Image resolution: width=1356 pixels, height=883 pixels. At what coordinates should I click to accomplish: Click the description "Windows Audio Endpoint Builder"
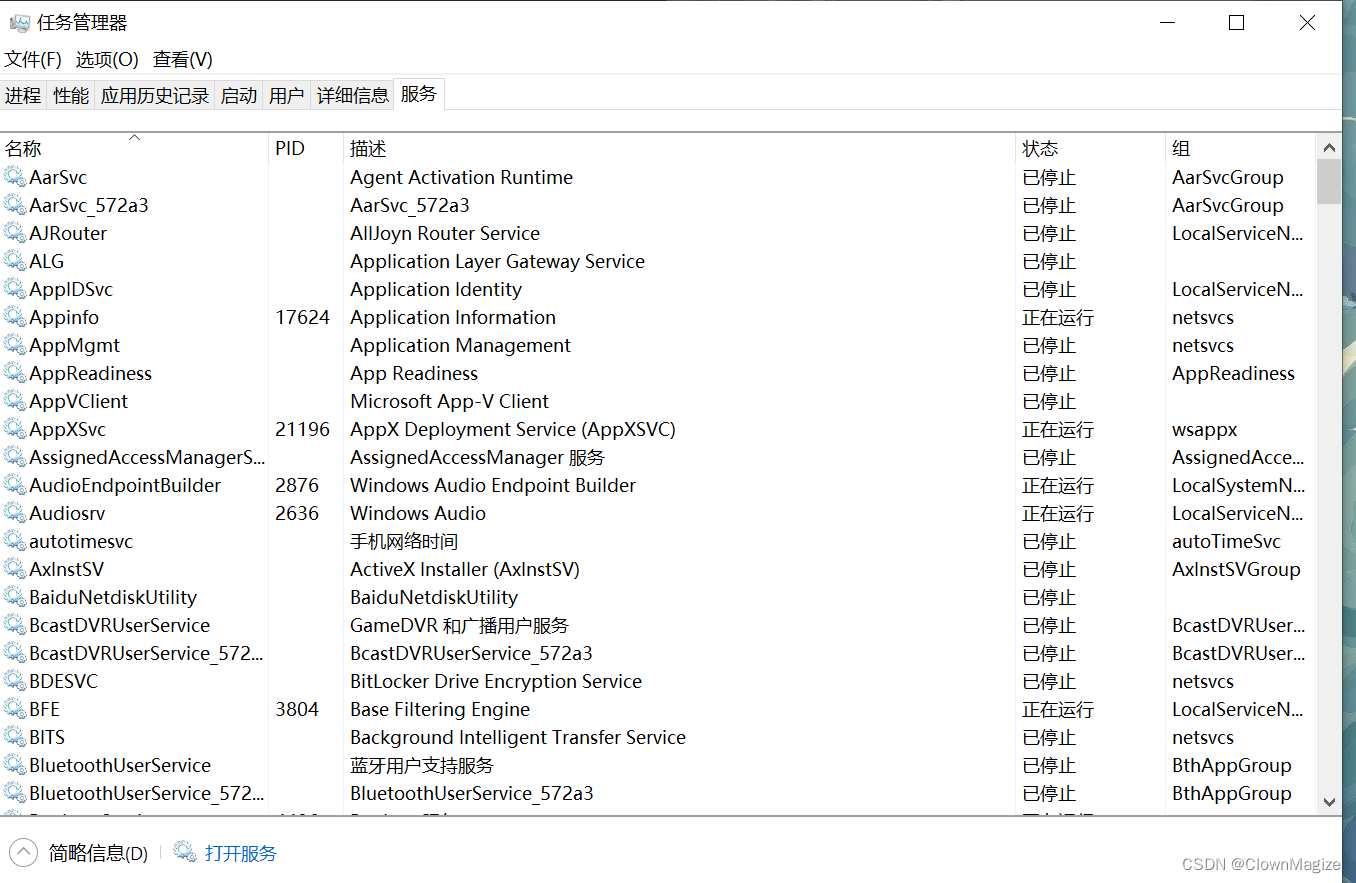point(493,485)
